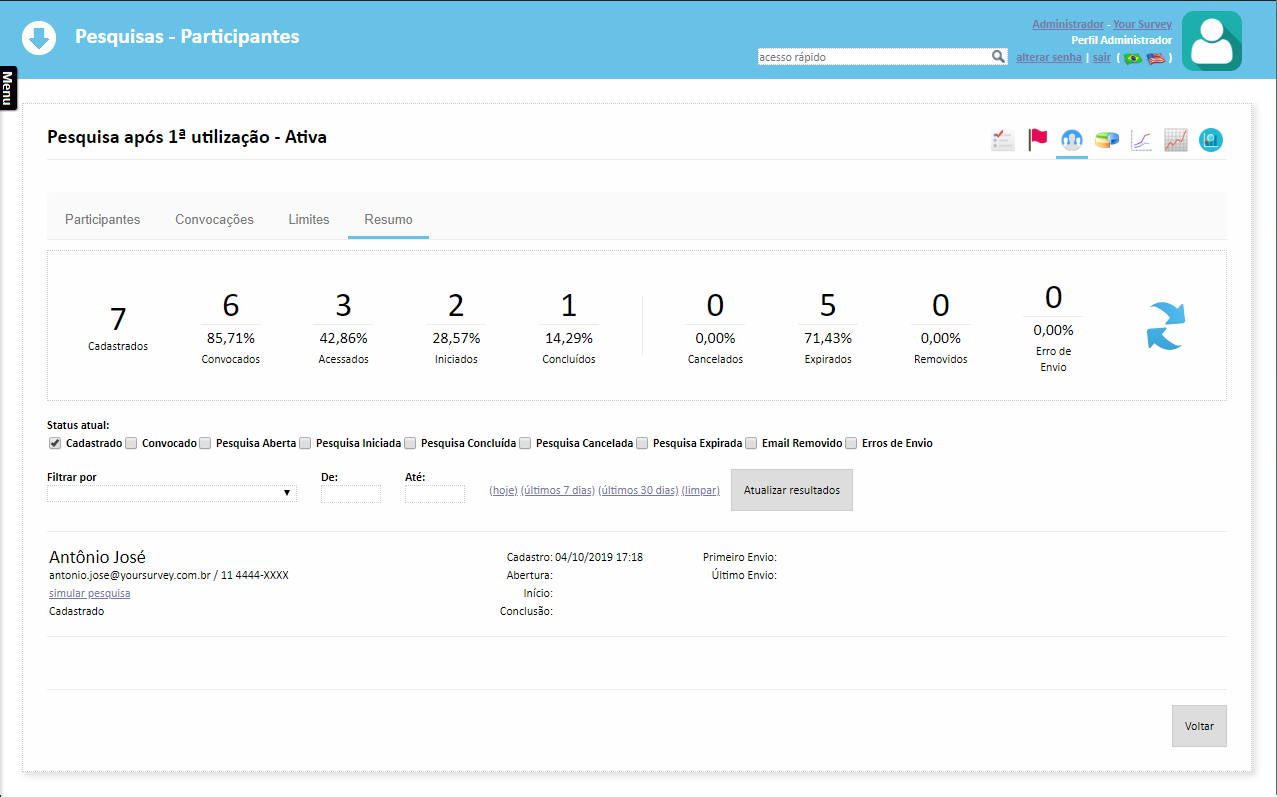Click the 2 Iniciados count
The image size is (1277, 797).
456,305
